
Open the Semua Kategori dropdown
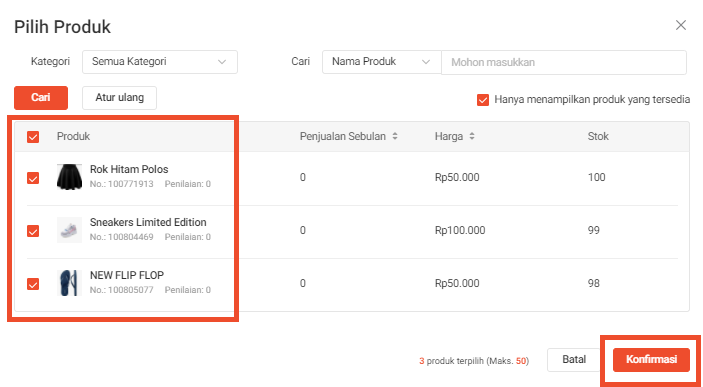point(160,62)
